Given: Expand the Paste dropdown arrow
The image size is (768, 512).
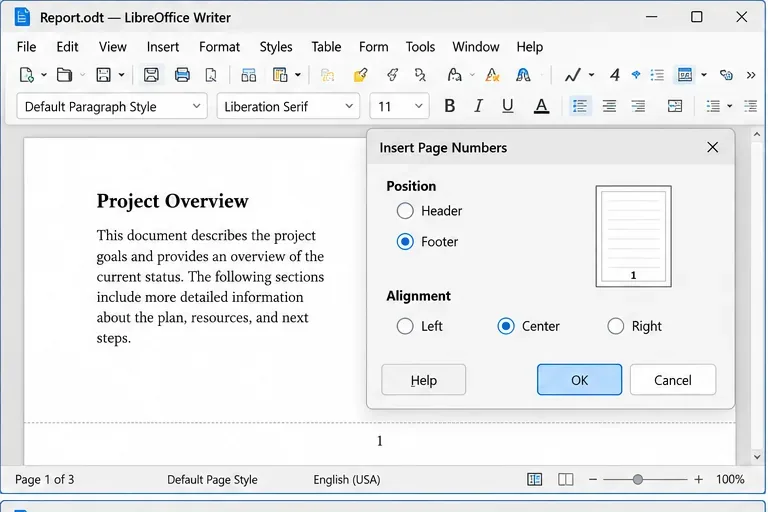Looking at the screenshot, I should click(298, 75).
